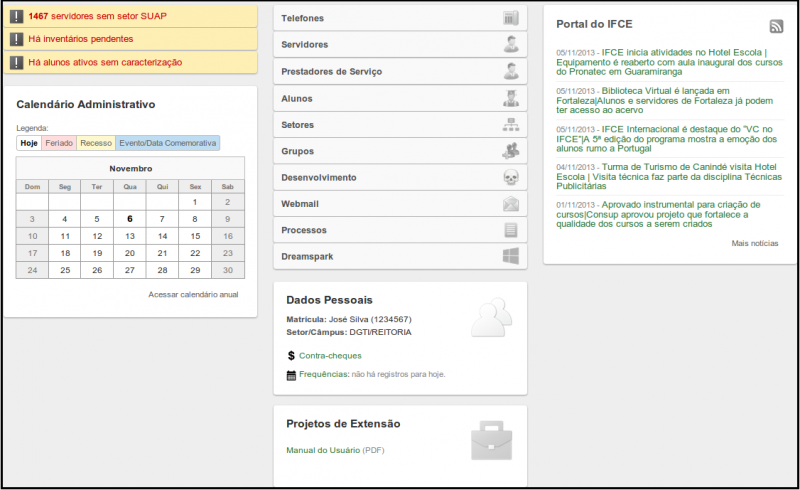Click the skull icon beside Desenvolvimento
This screenshot has height=490, width=800.
pos(511,177)
